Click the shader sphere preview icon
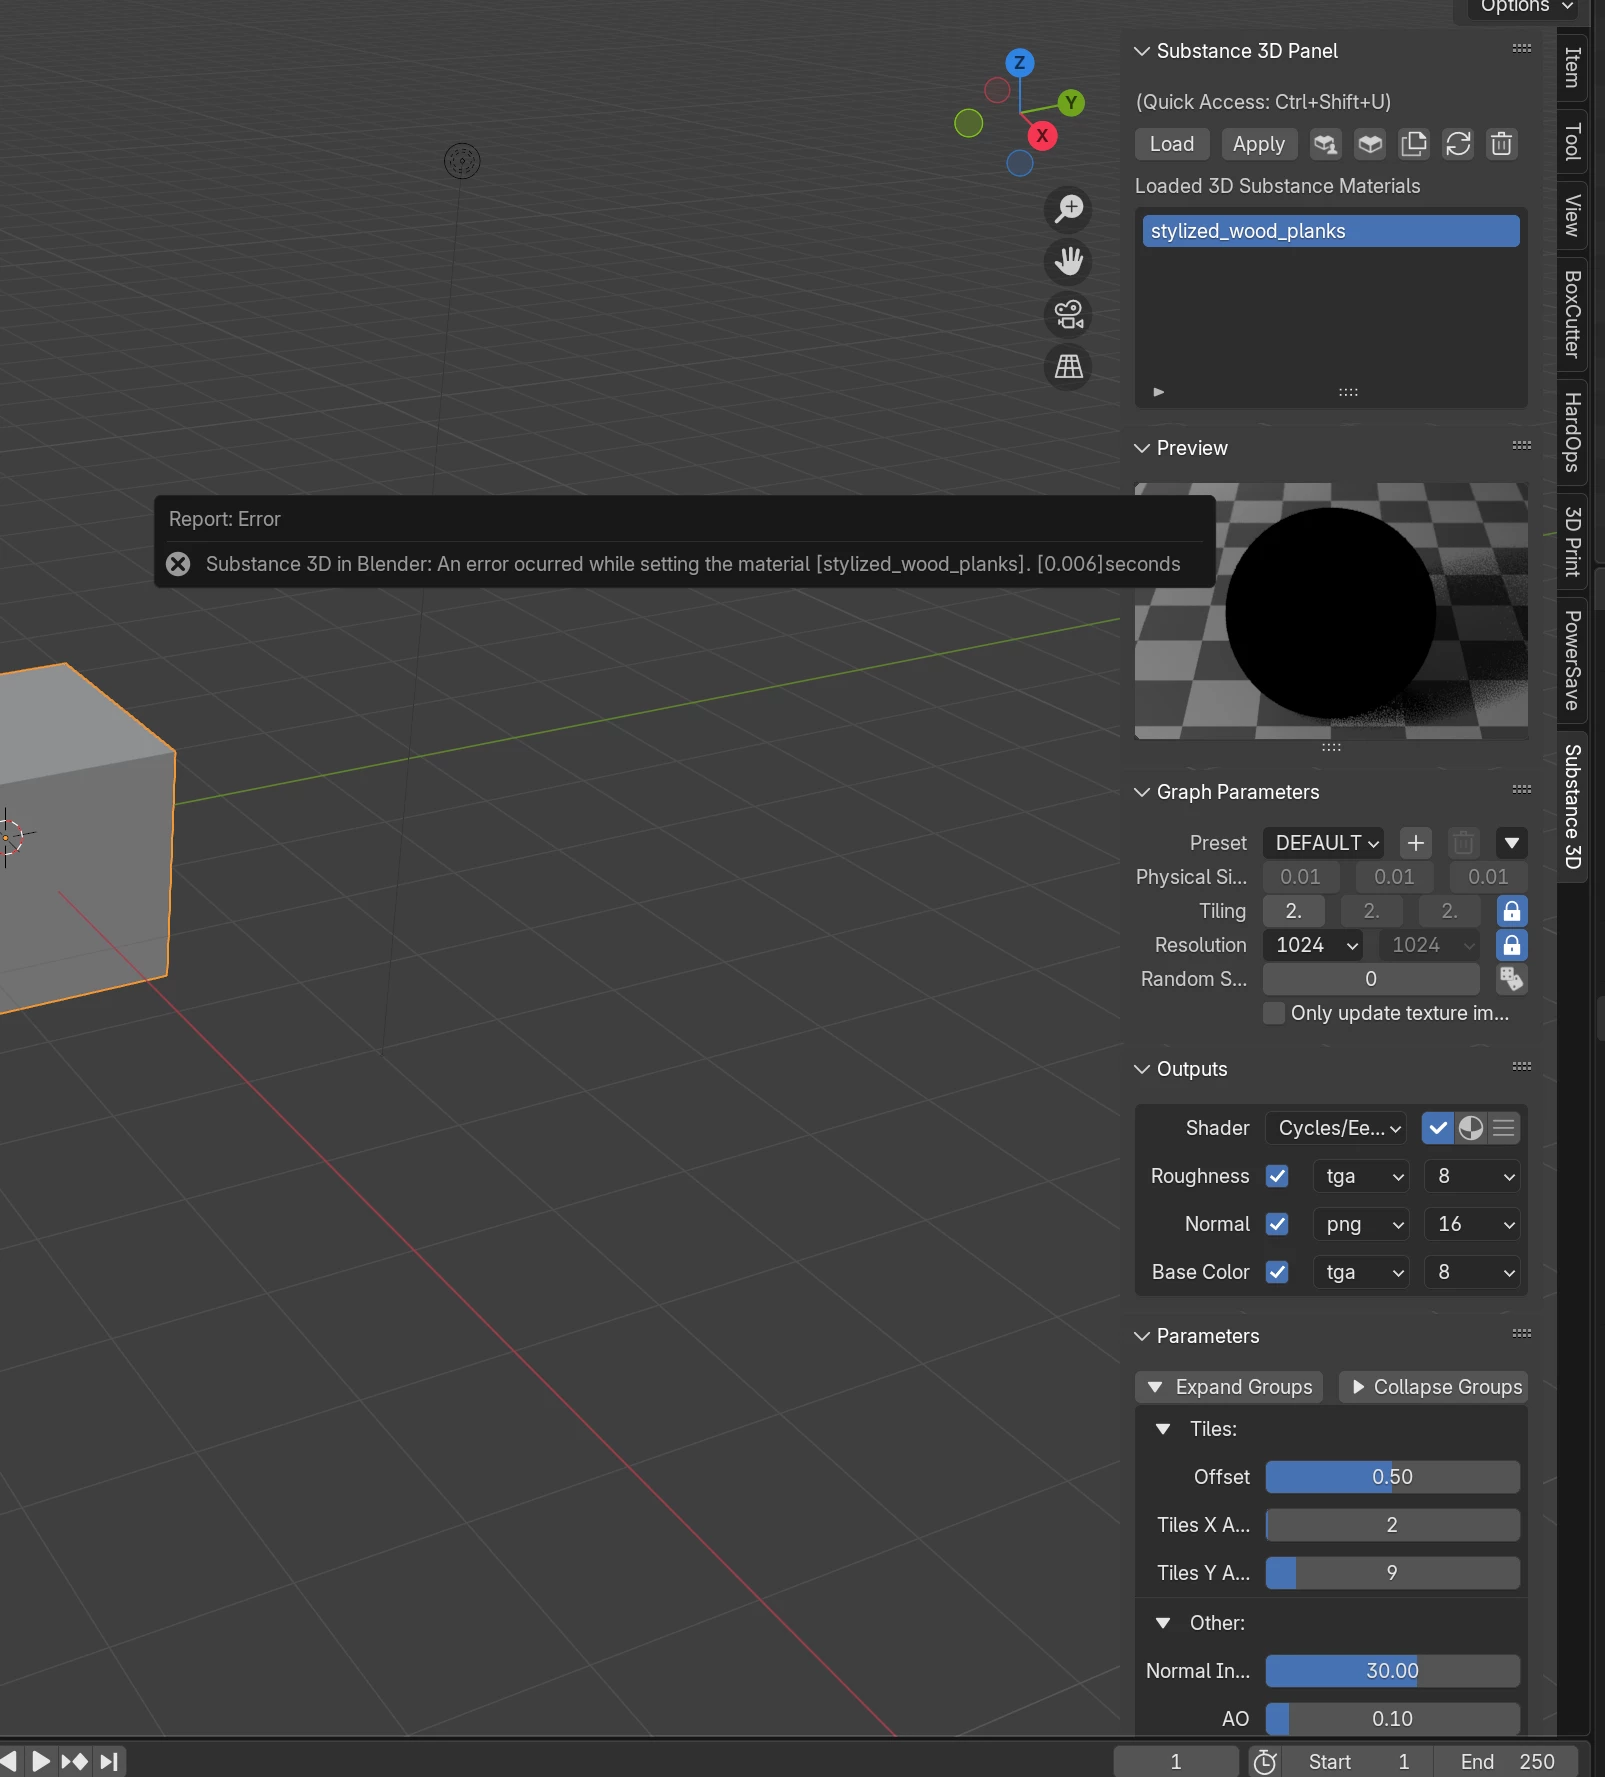This screenshot has height=1777, width=1605. point(1471,1128)
